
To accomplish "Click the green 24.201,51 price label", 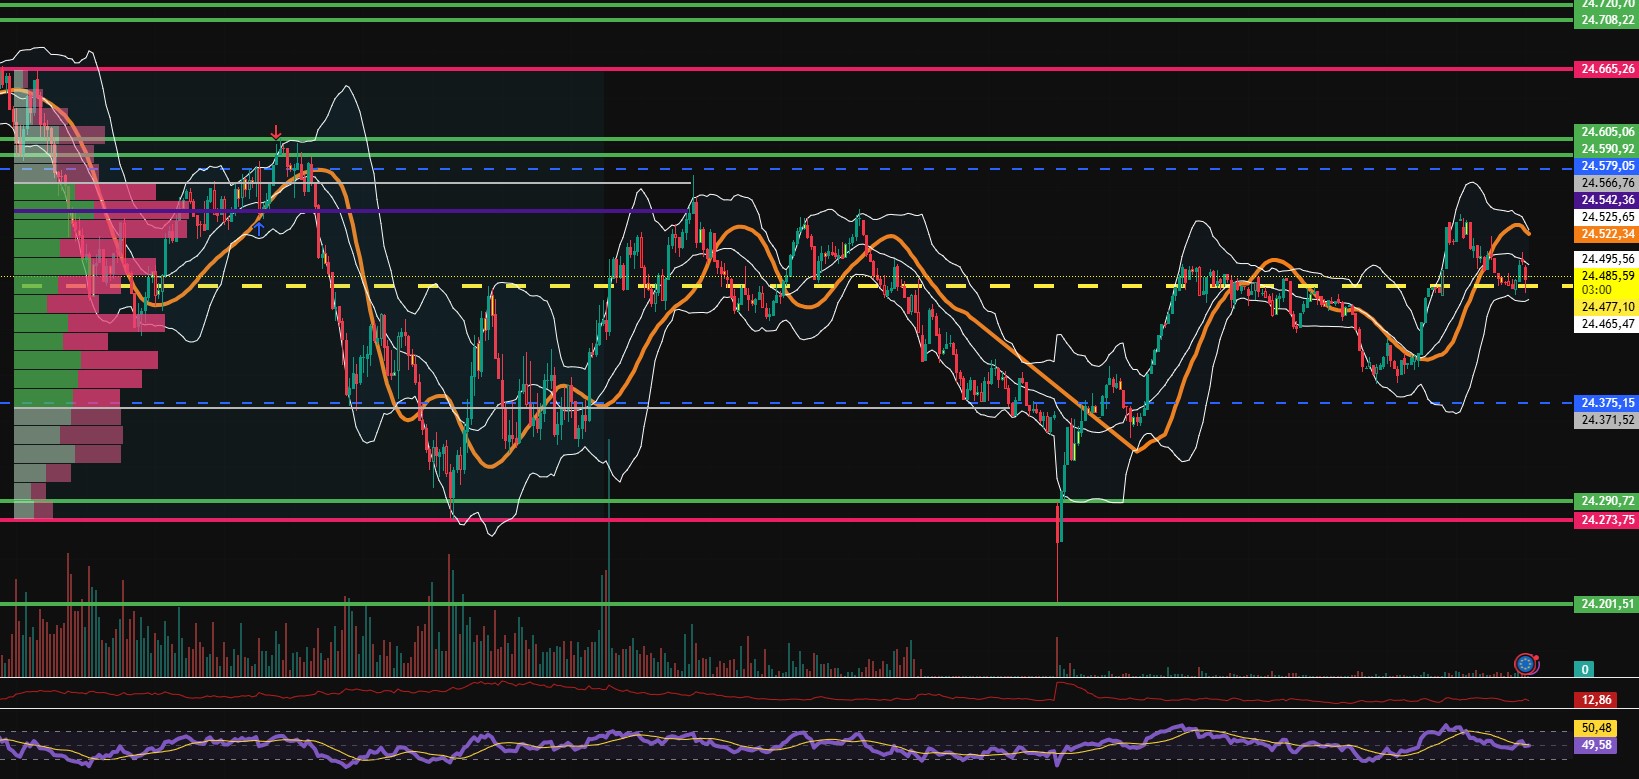I will point(1606,604).
